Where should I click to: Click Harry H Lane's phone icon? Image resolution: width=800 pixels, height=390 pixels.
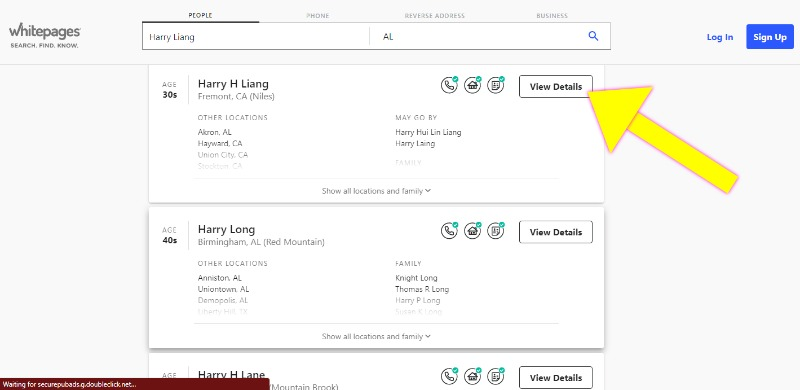[x=449, y=377]
